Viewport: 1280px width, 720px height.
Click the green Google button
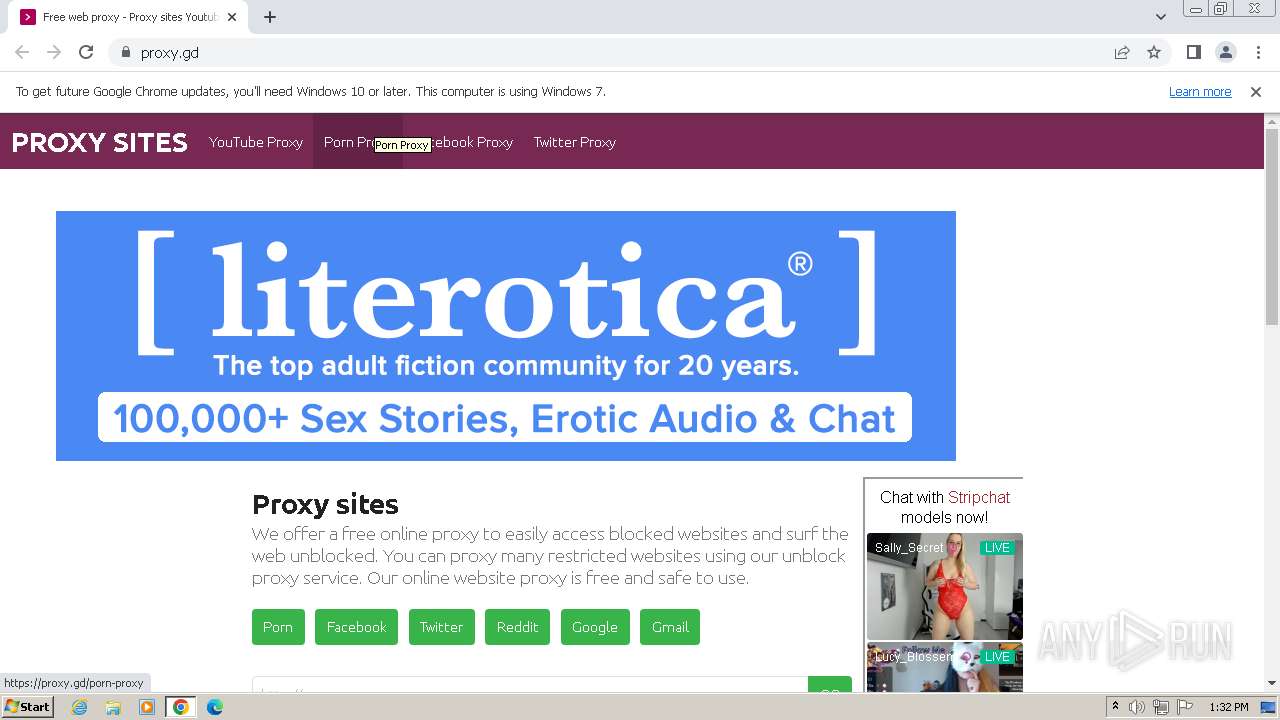tap(595, 627)
